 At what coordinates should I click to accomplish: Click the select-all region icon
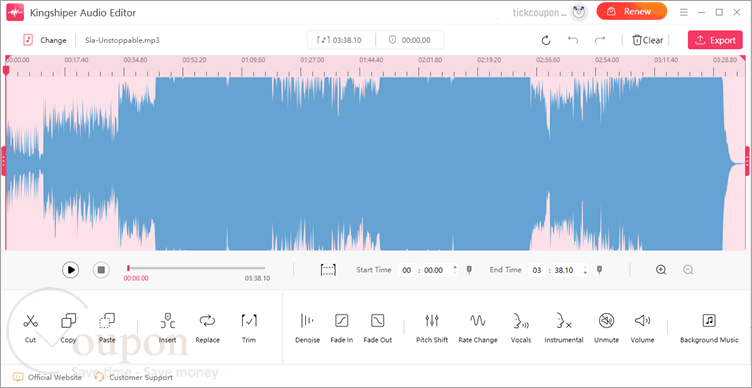pos(328,270)
